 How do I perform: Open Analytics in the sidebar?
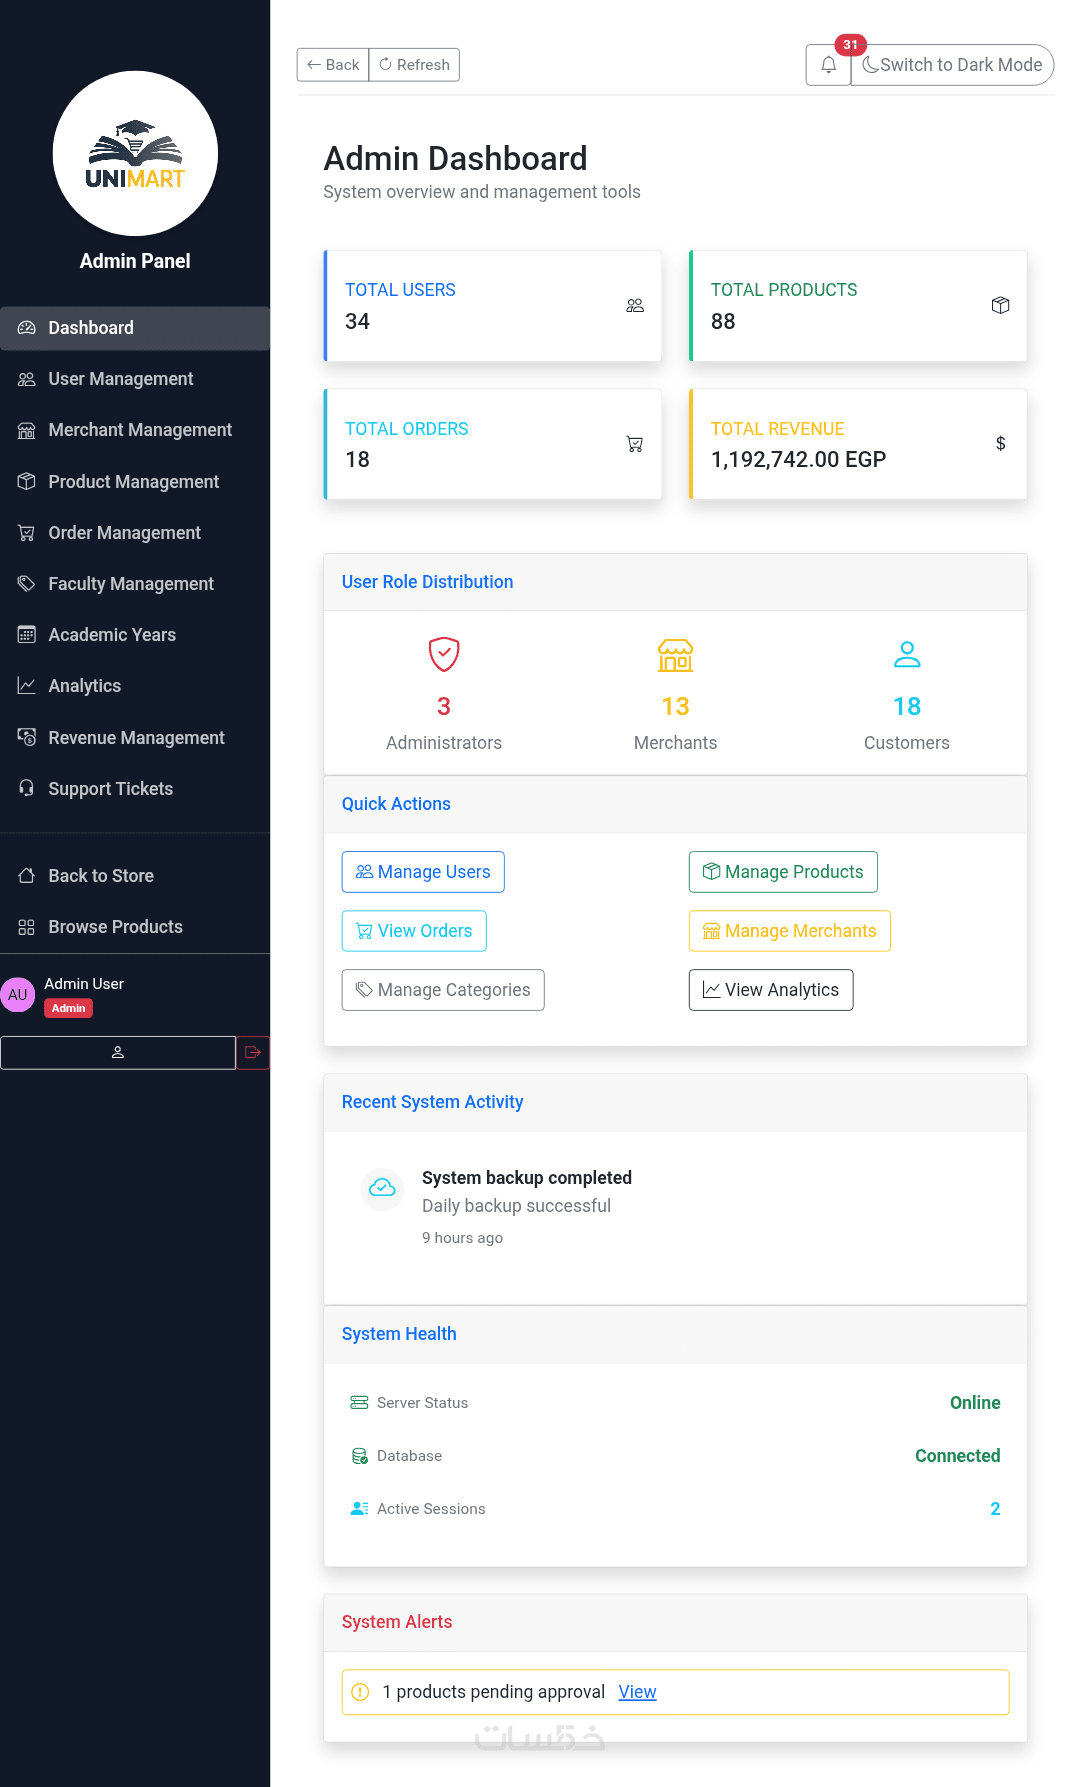(x=135, y=686)
